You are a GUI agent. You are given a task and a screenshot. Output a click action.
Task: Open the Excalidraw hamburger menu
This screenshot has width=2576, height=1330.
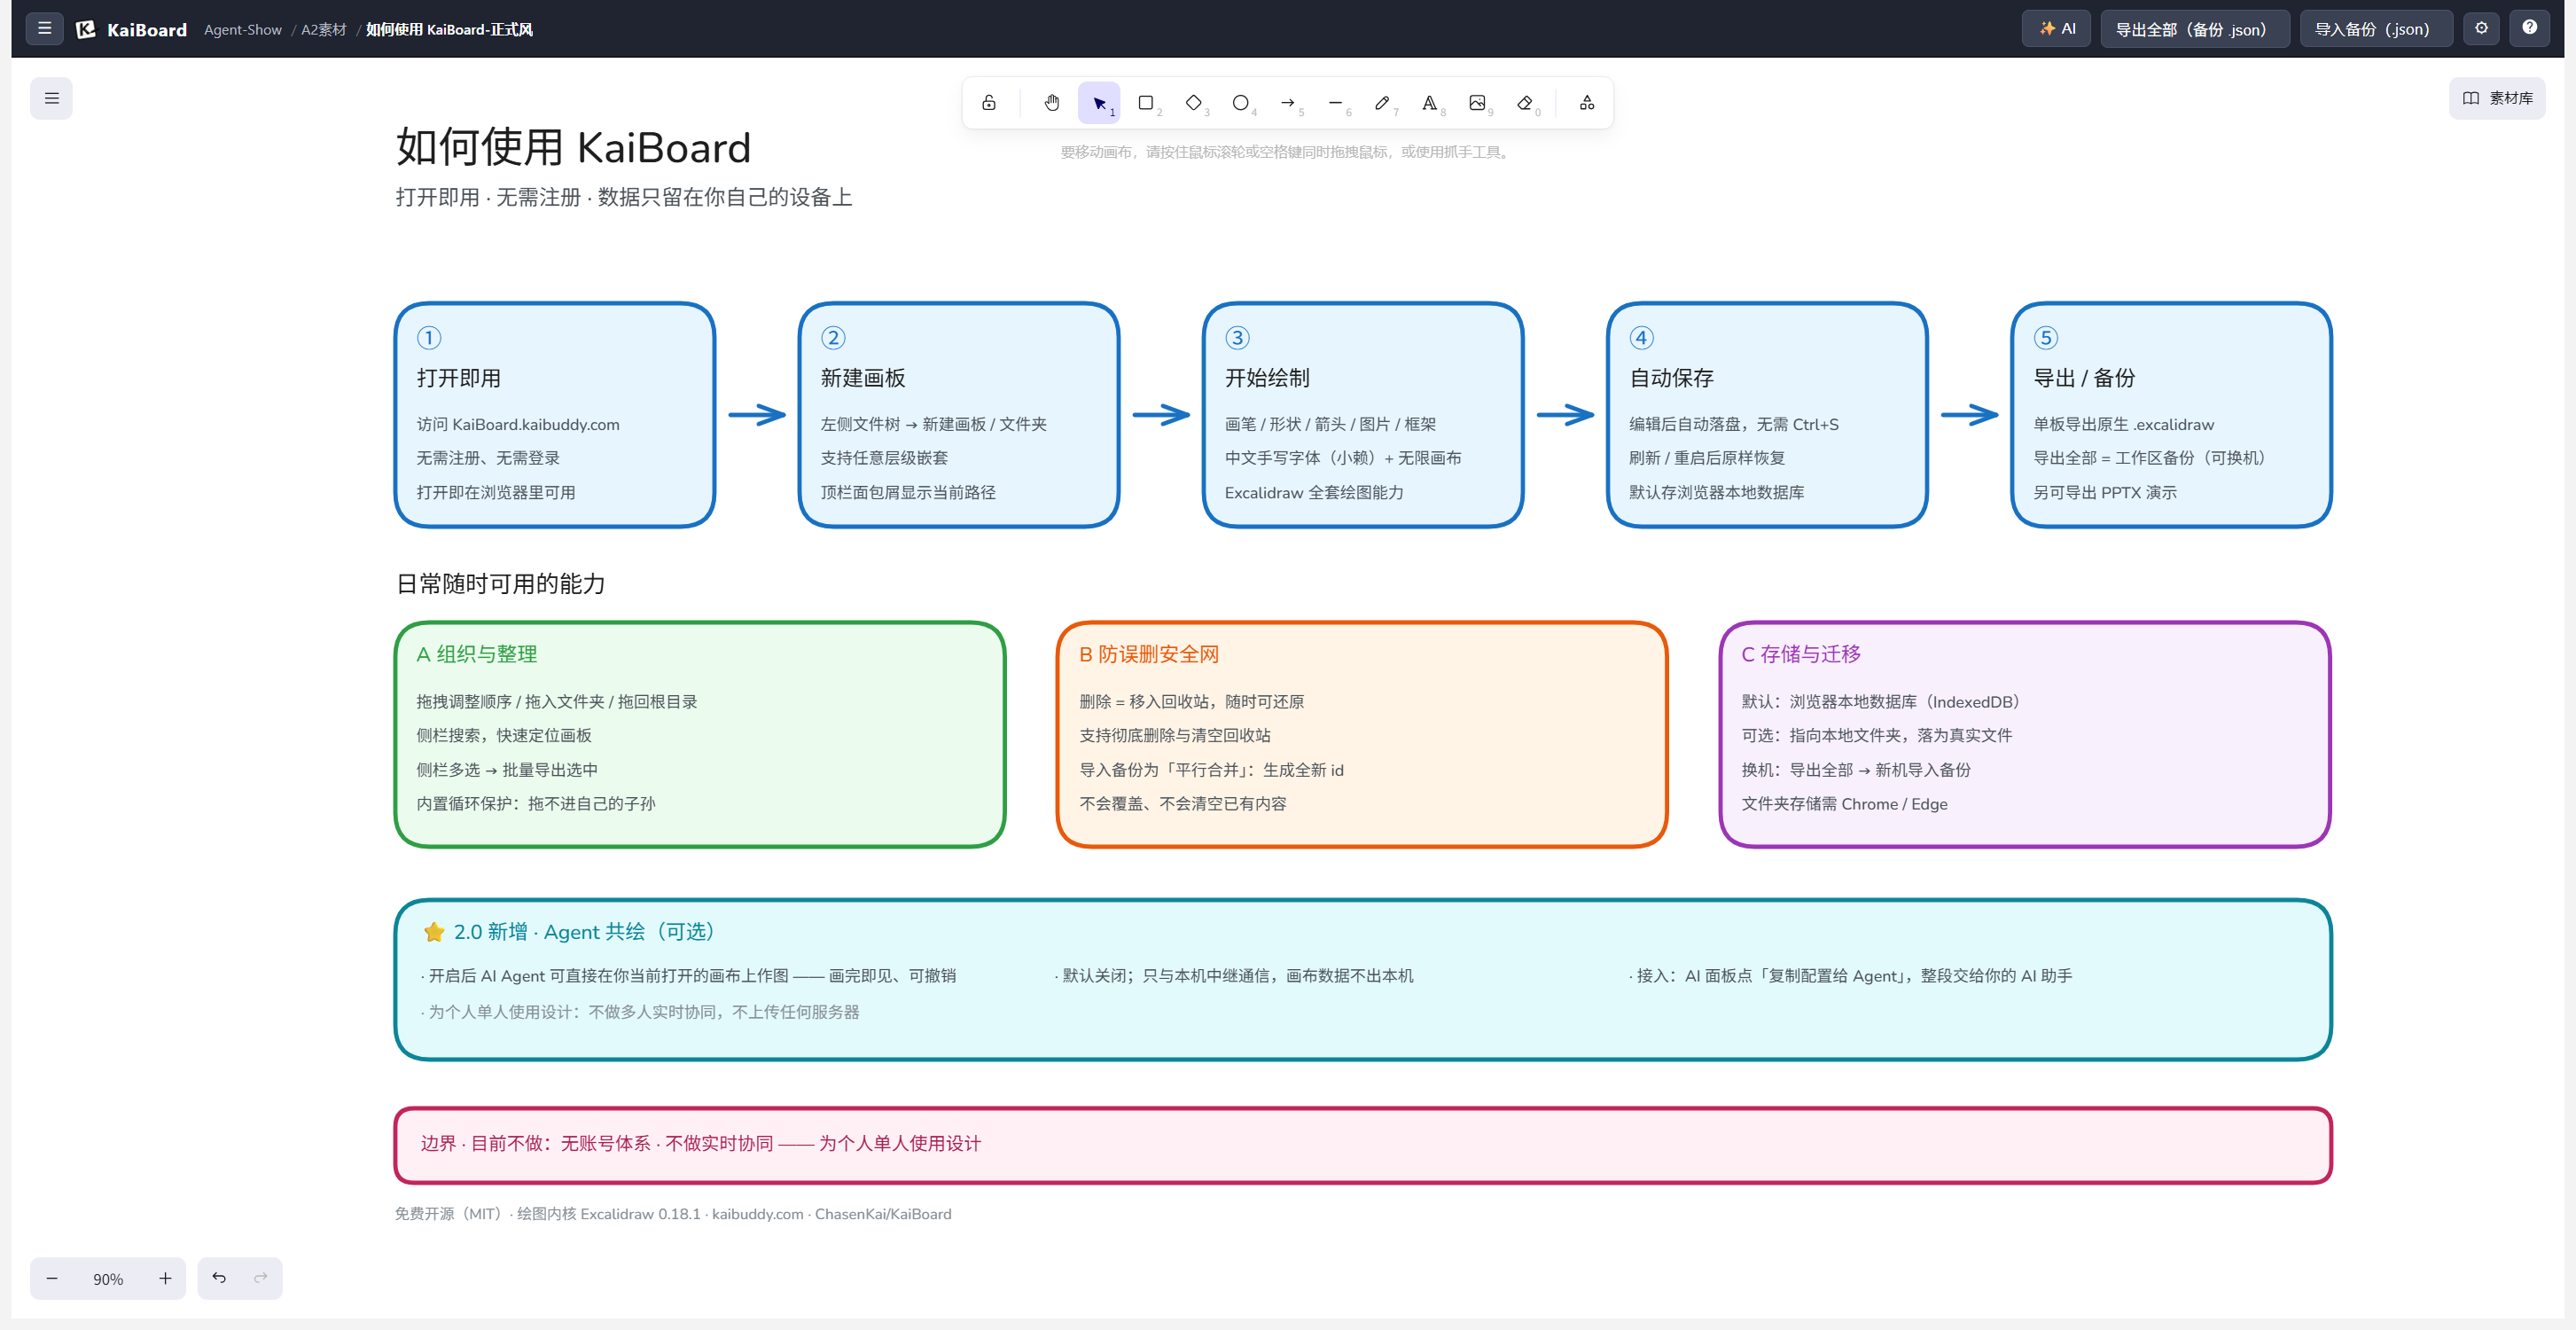pos(51,98)
